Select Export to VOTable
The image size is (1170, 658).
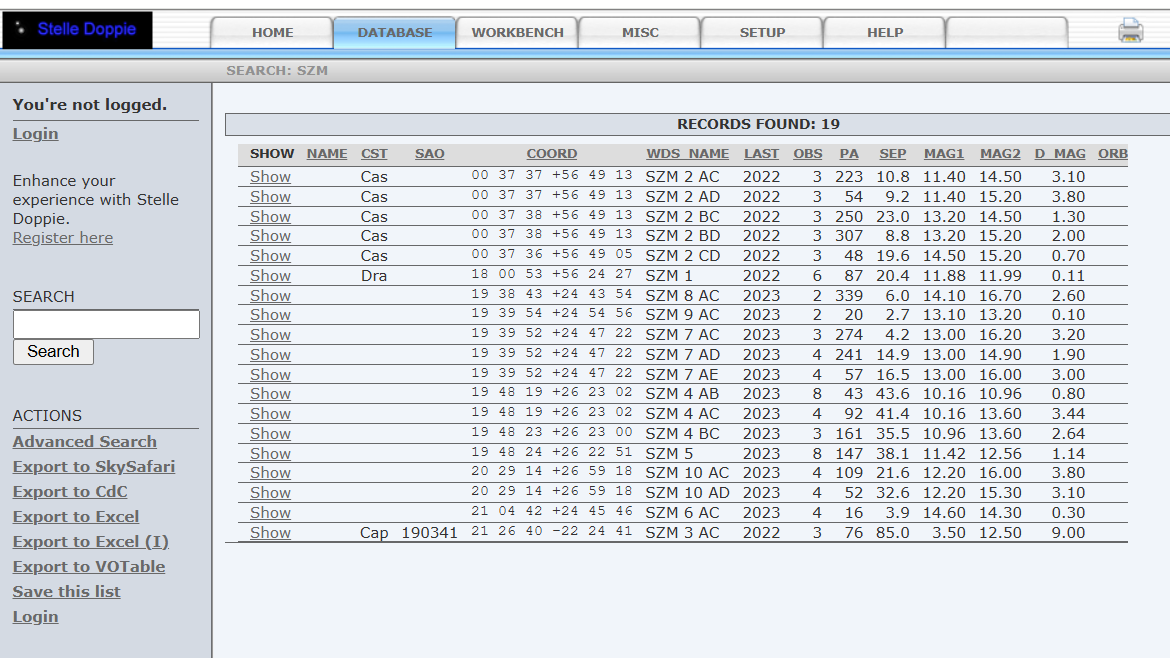(x=89, y=567)
